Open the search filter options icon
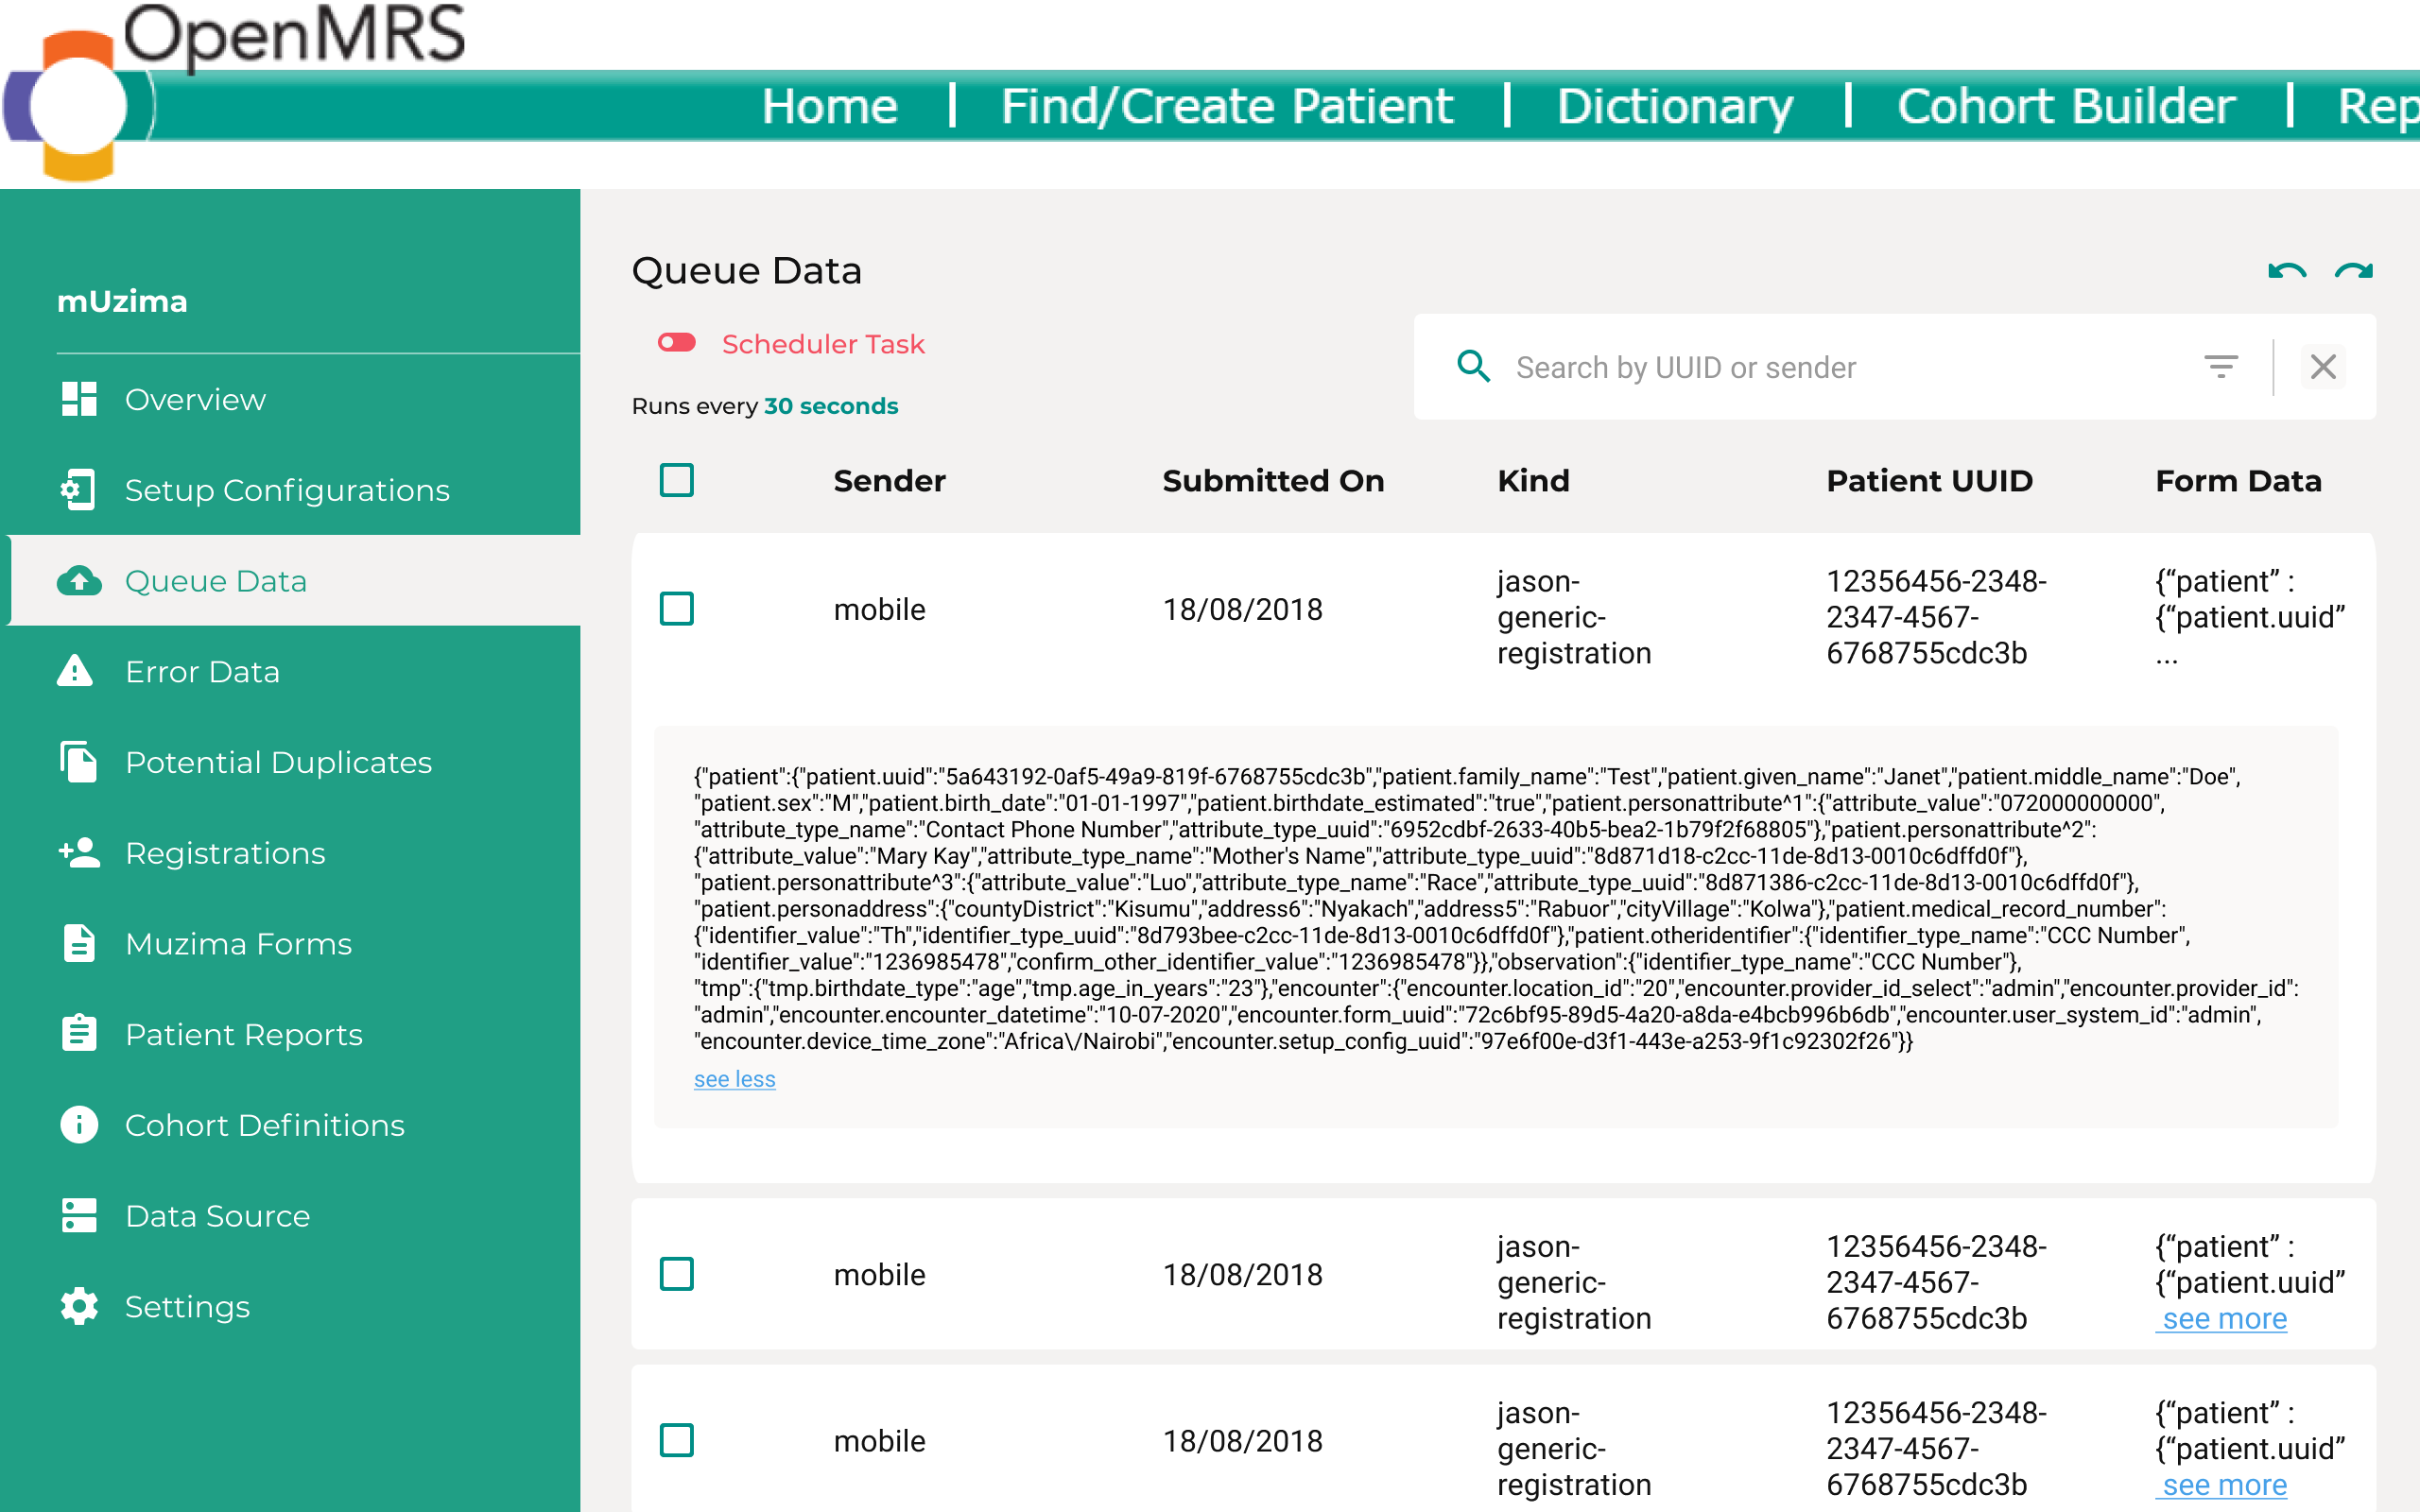This screenshot has width=2420, height=1512. click(2221, 367)
